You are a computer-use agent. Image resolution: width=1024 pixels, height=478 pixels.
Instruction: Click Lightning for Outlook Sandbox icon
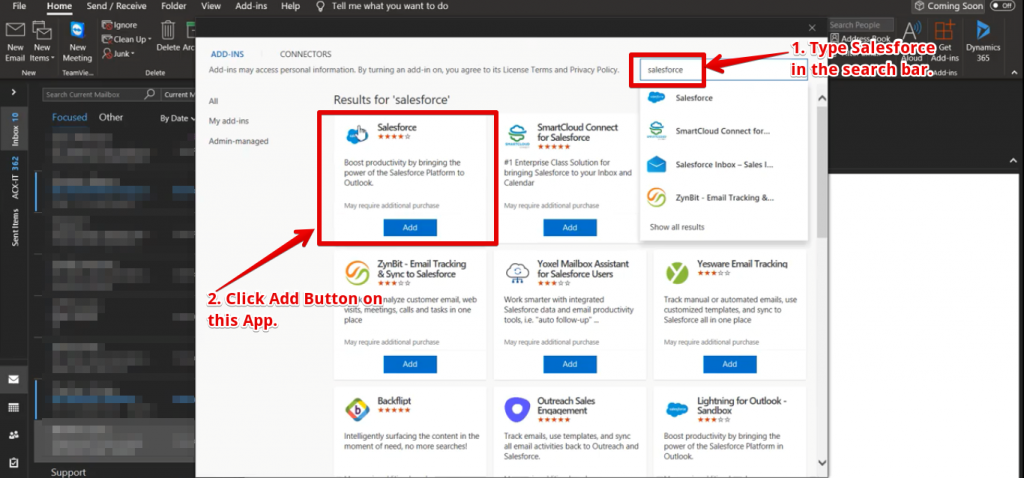click(x=677, y=409)
